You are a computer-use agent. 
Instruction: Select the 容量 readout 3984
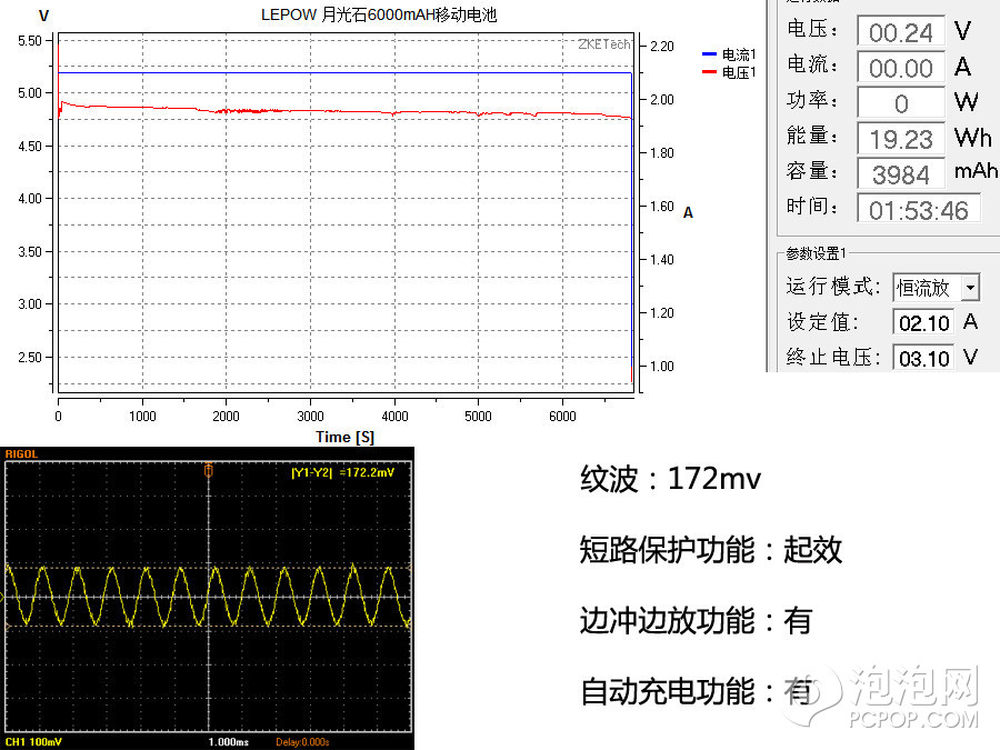pyautogui.click(x=901, y=174)
